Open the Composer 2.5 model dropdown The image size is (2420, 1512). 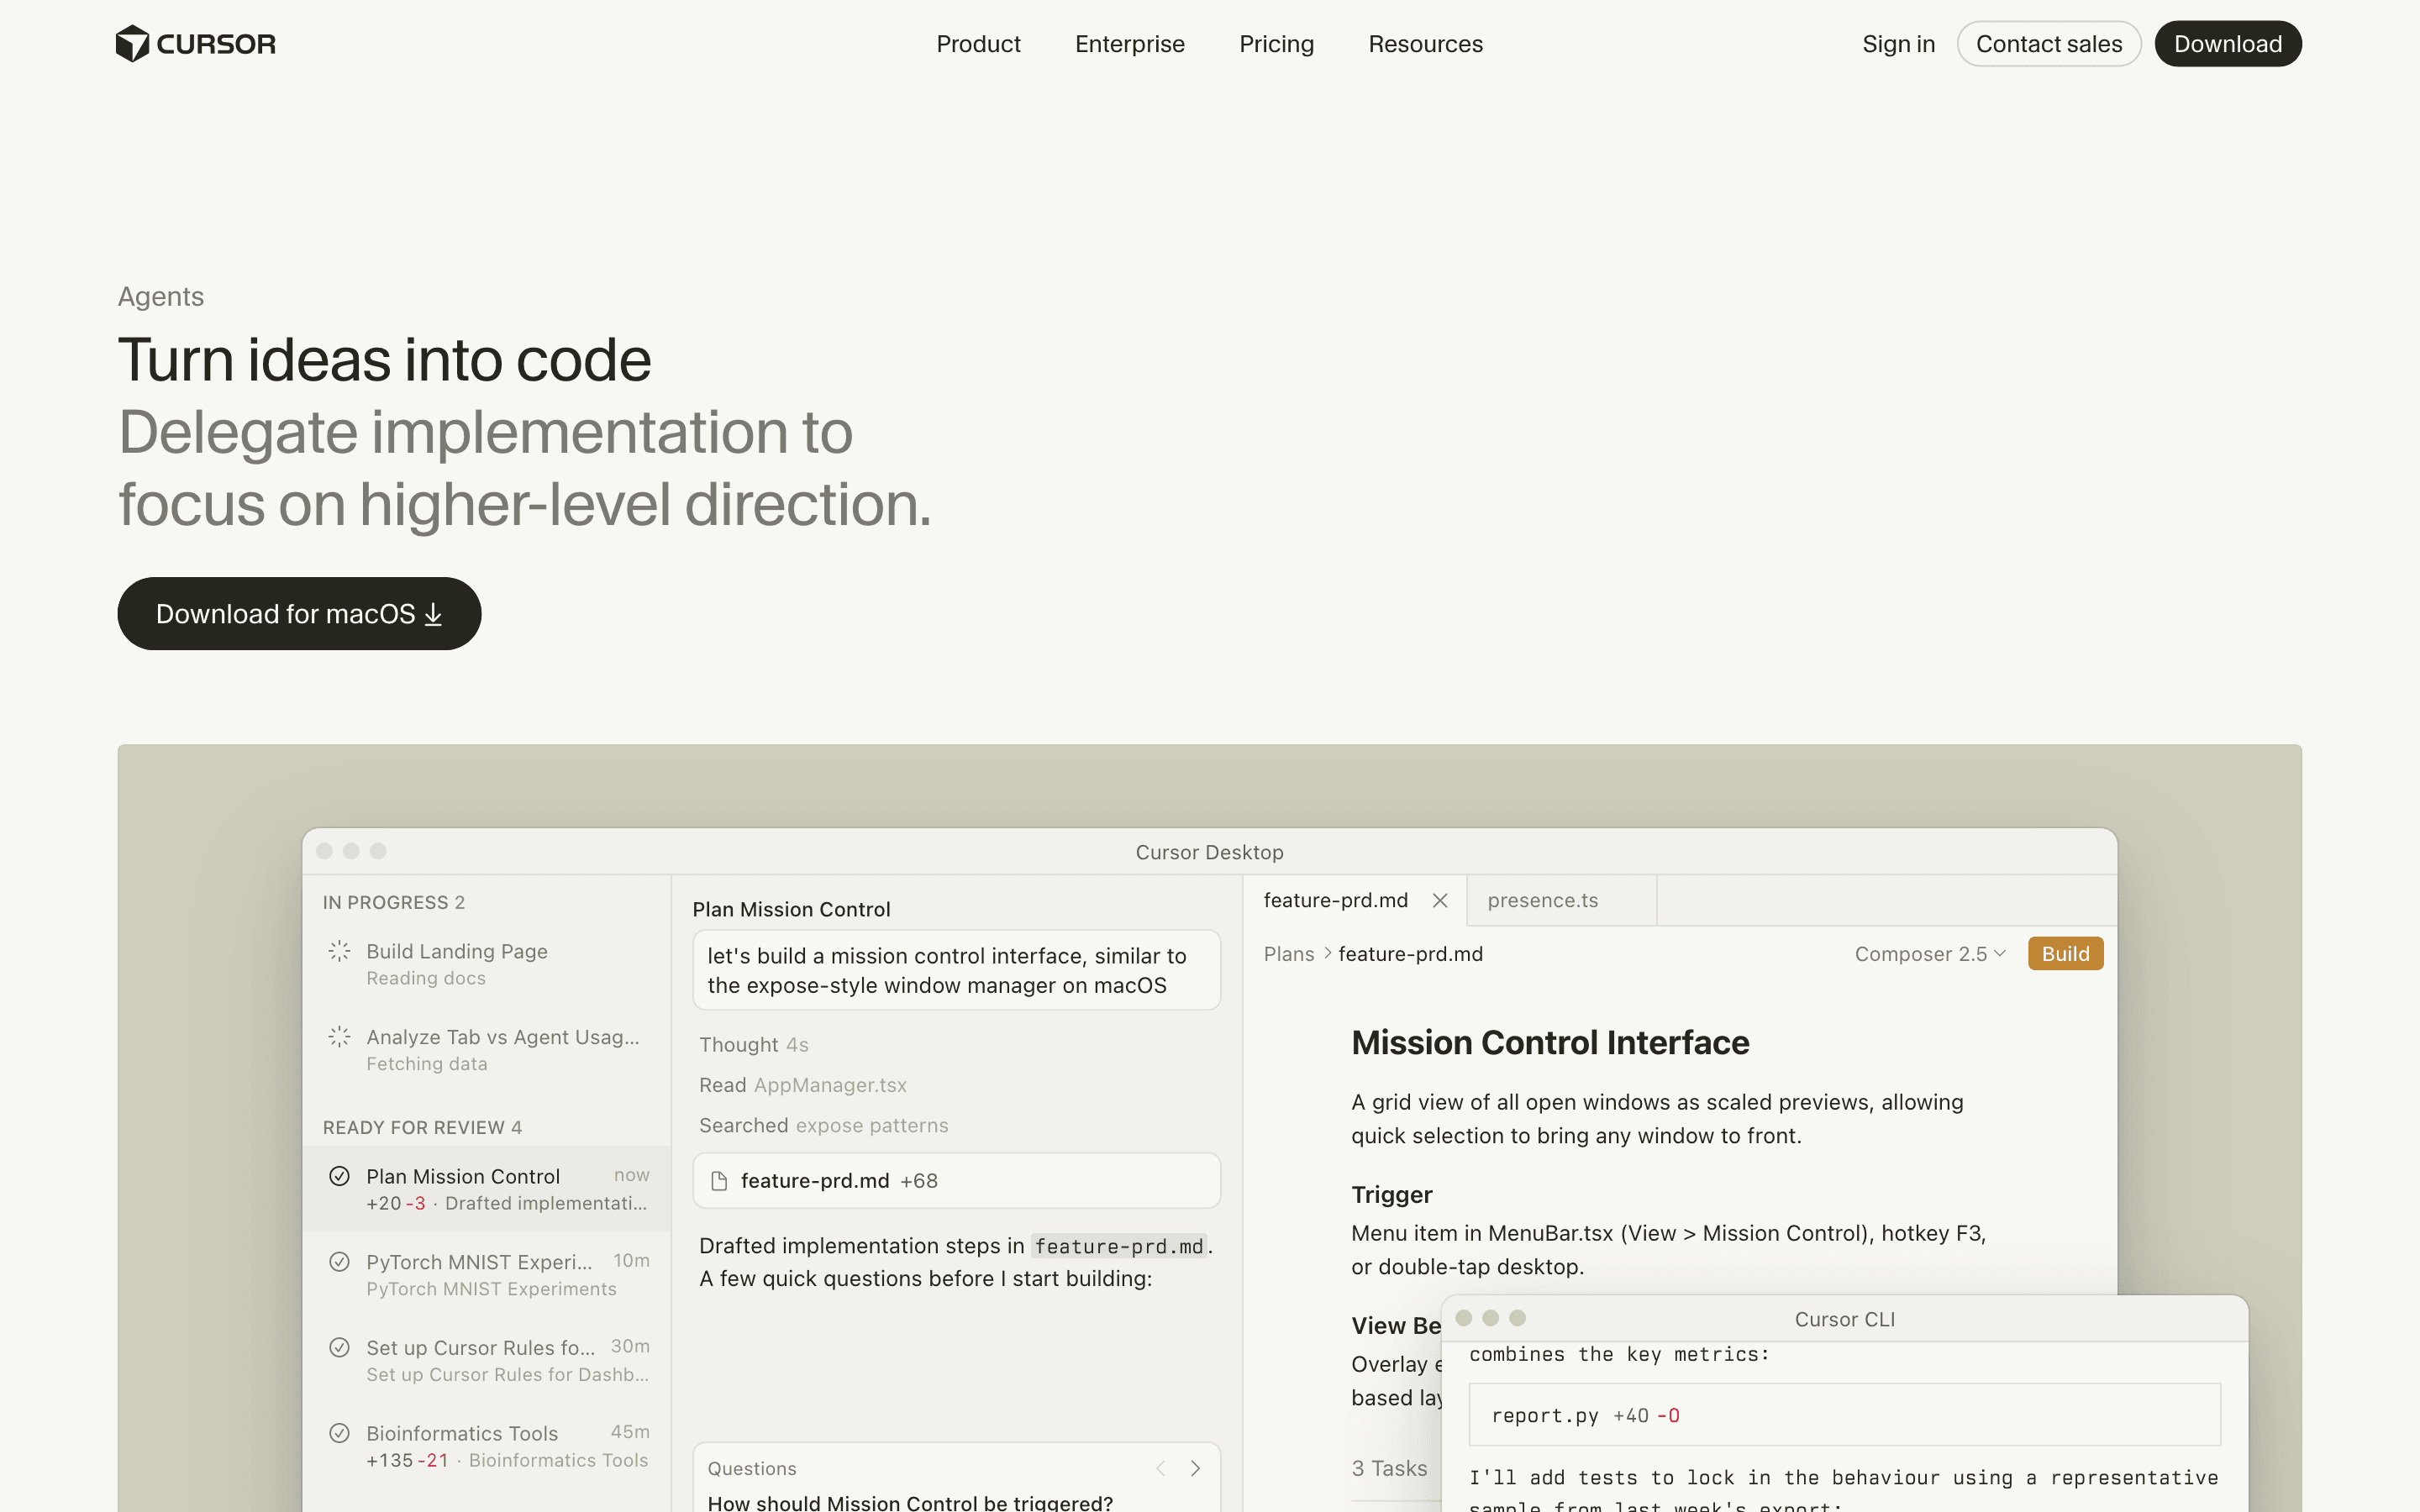point(1930,954)
